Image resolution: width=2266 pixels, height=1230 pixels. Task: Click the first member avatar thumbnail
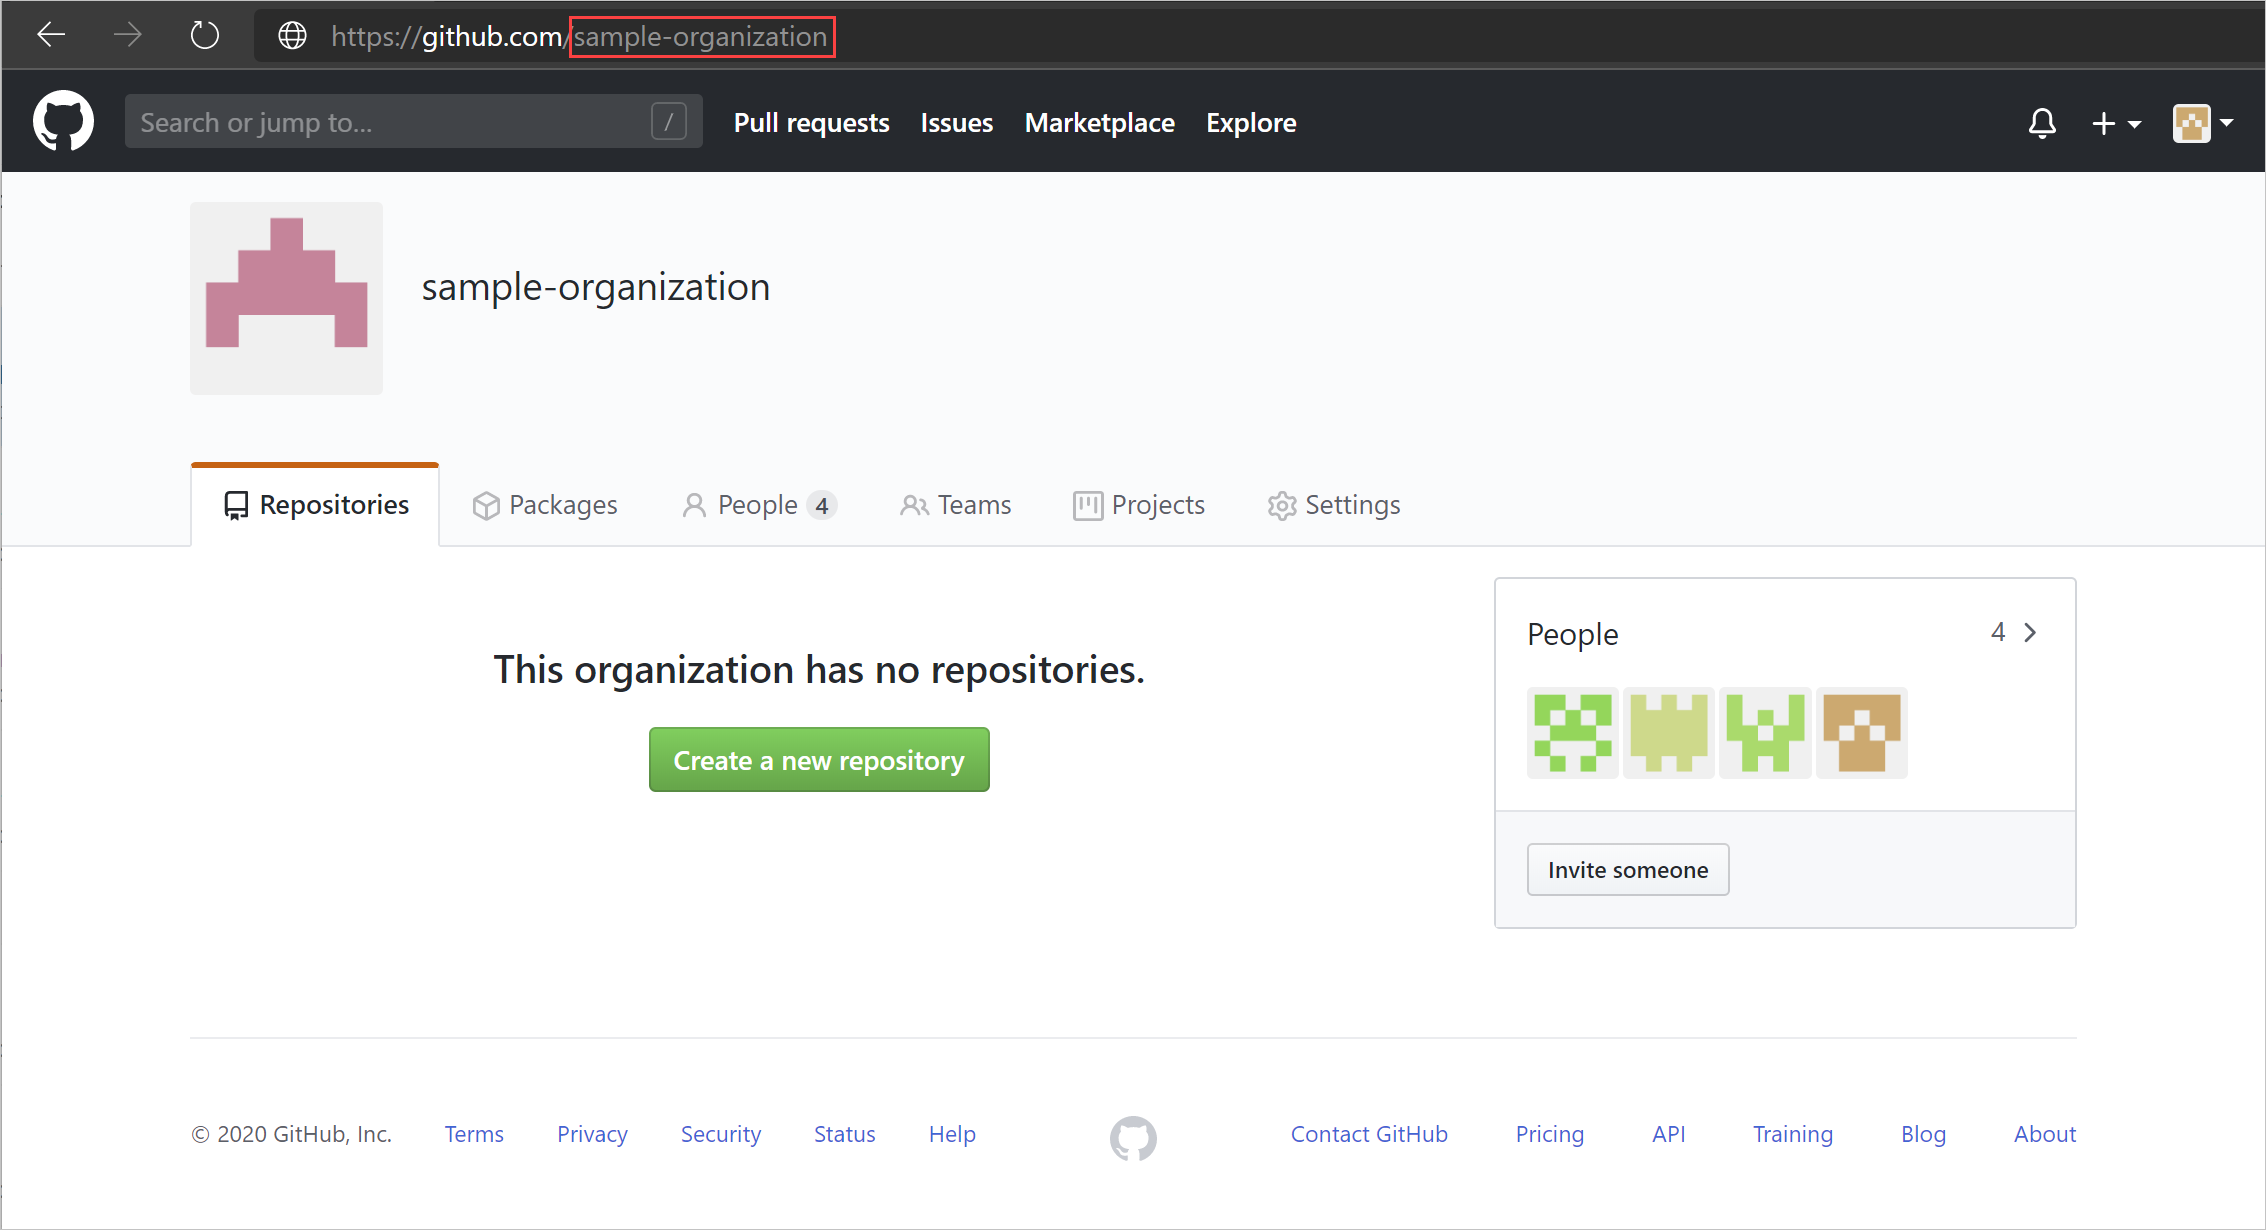tap(1574, 733)
